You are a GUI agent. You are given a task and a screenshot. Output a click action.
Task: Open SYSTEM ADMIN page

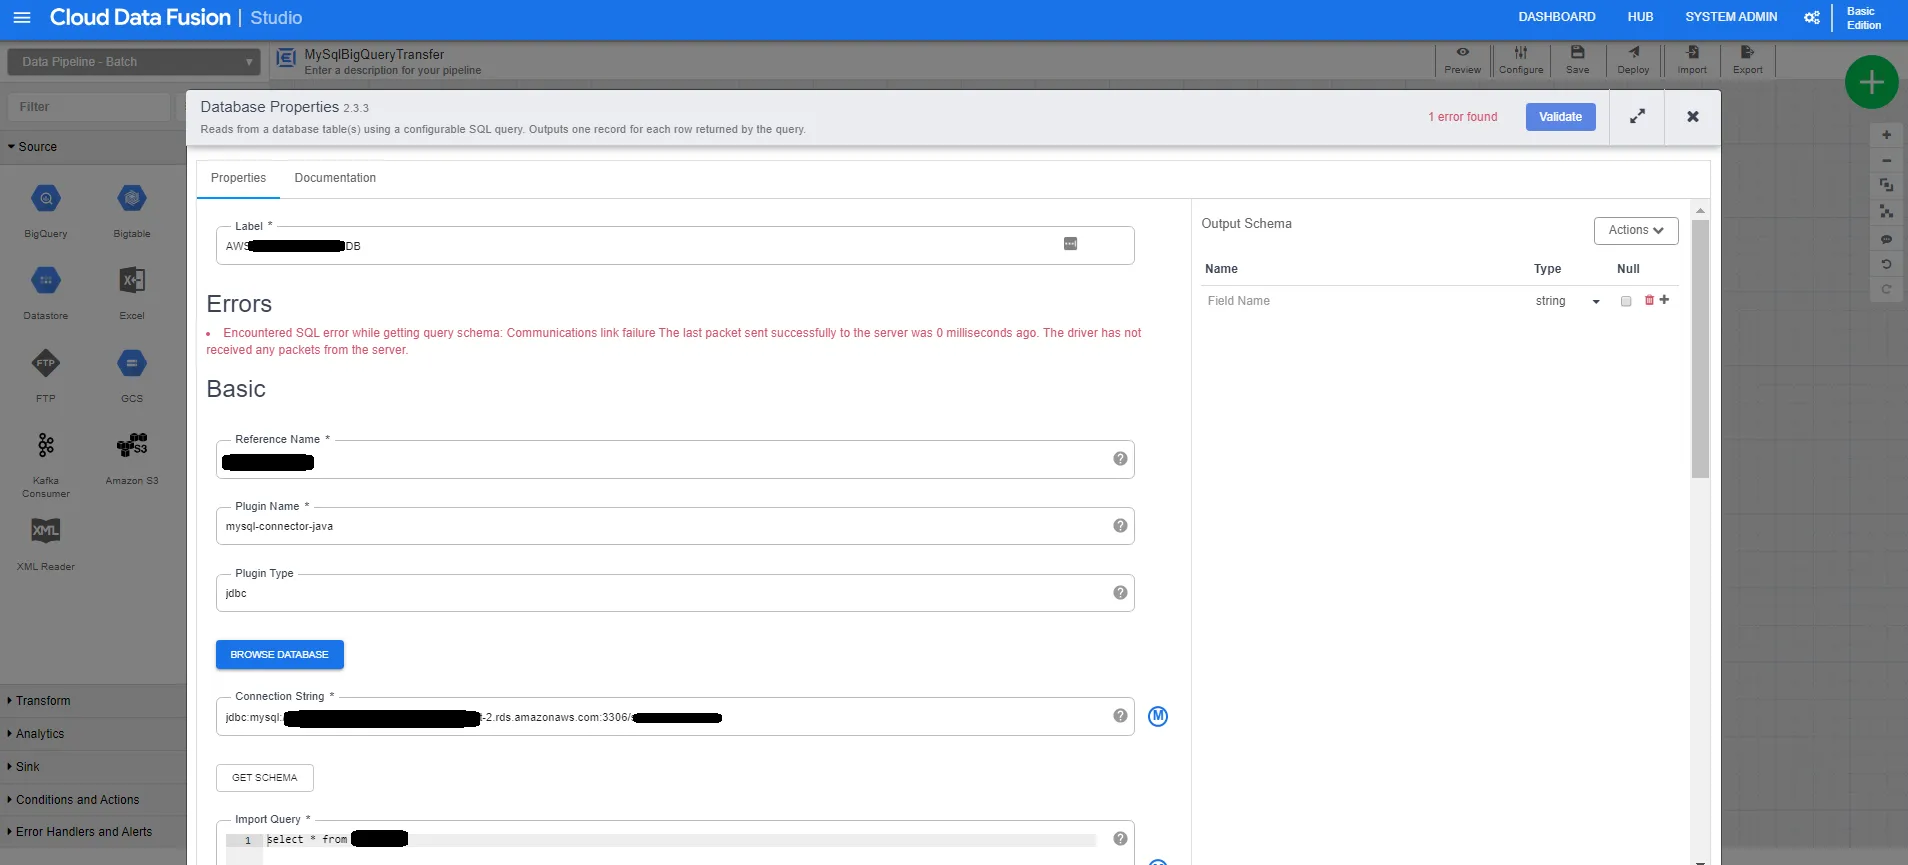click(x=1731, y=17)
